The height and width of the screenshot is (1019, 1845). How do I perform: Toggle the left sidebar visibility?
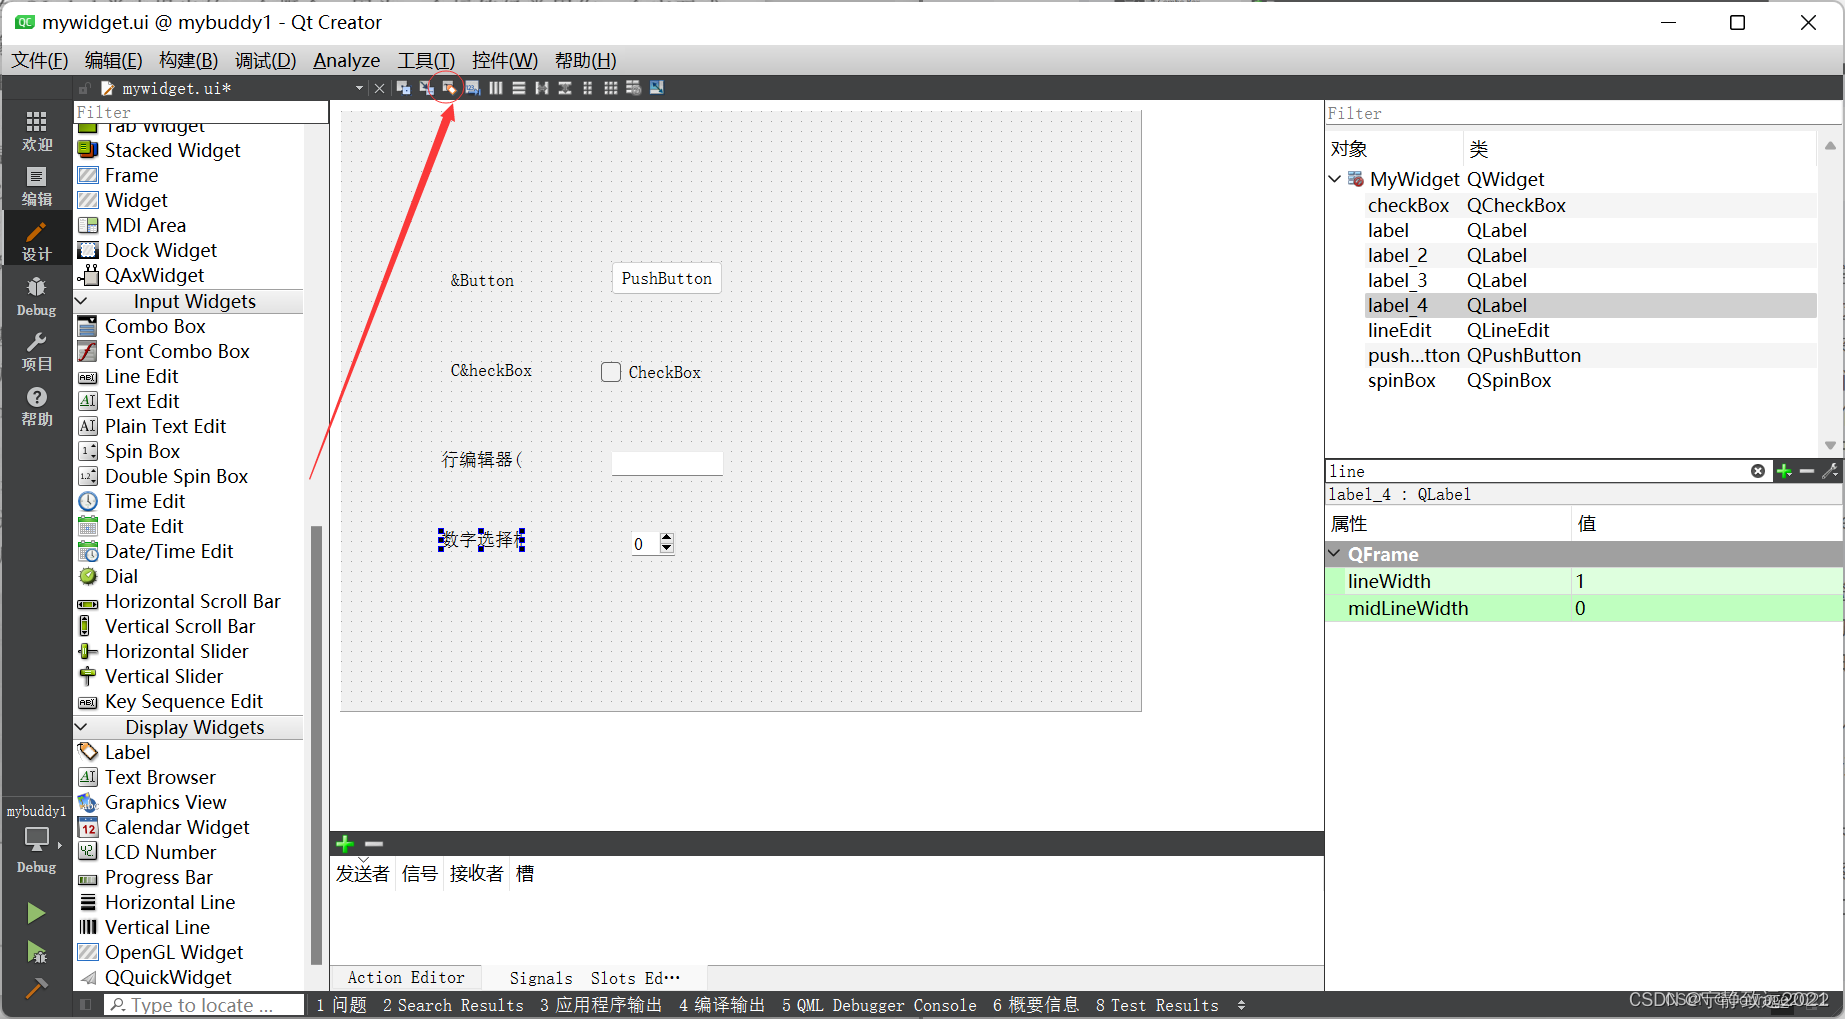(x=86, y=1004)
